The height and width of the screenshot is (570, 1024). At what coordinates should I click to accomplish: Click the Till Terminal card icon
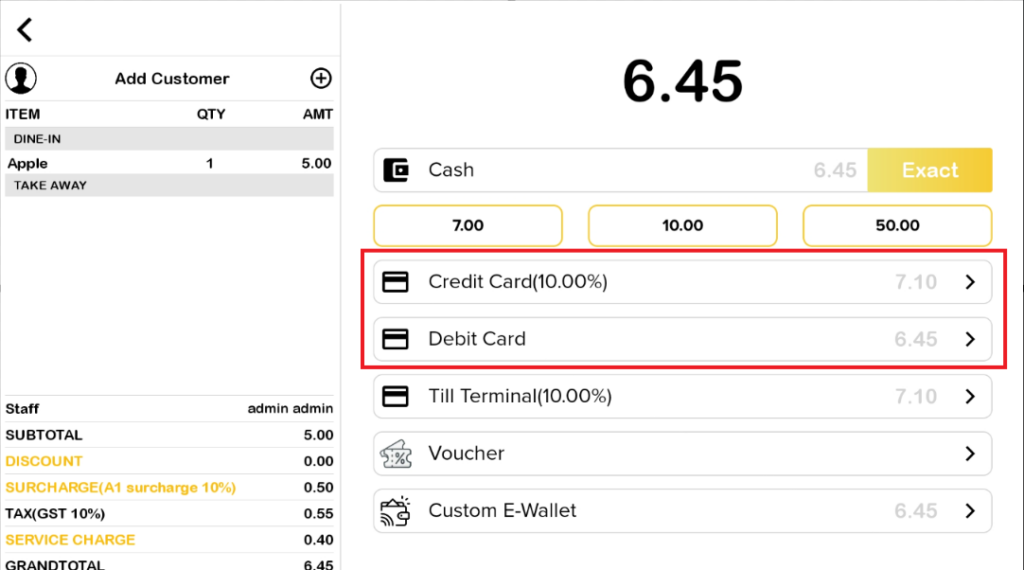397,396
